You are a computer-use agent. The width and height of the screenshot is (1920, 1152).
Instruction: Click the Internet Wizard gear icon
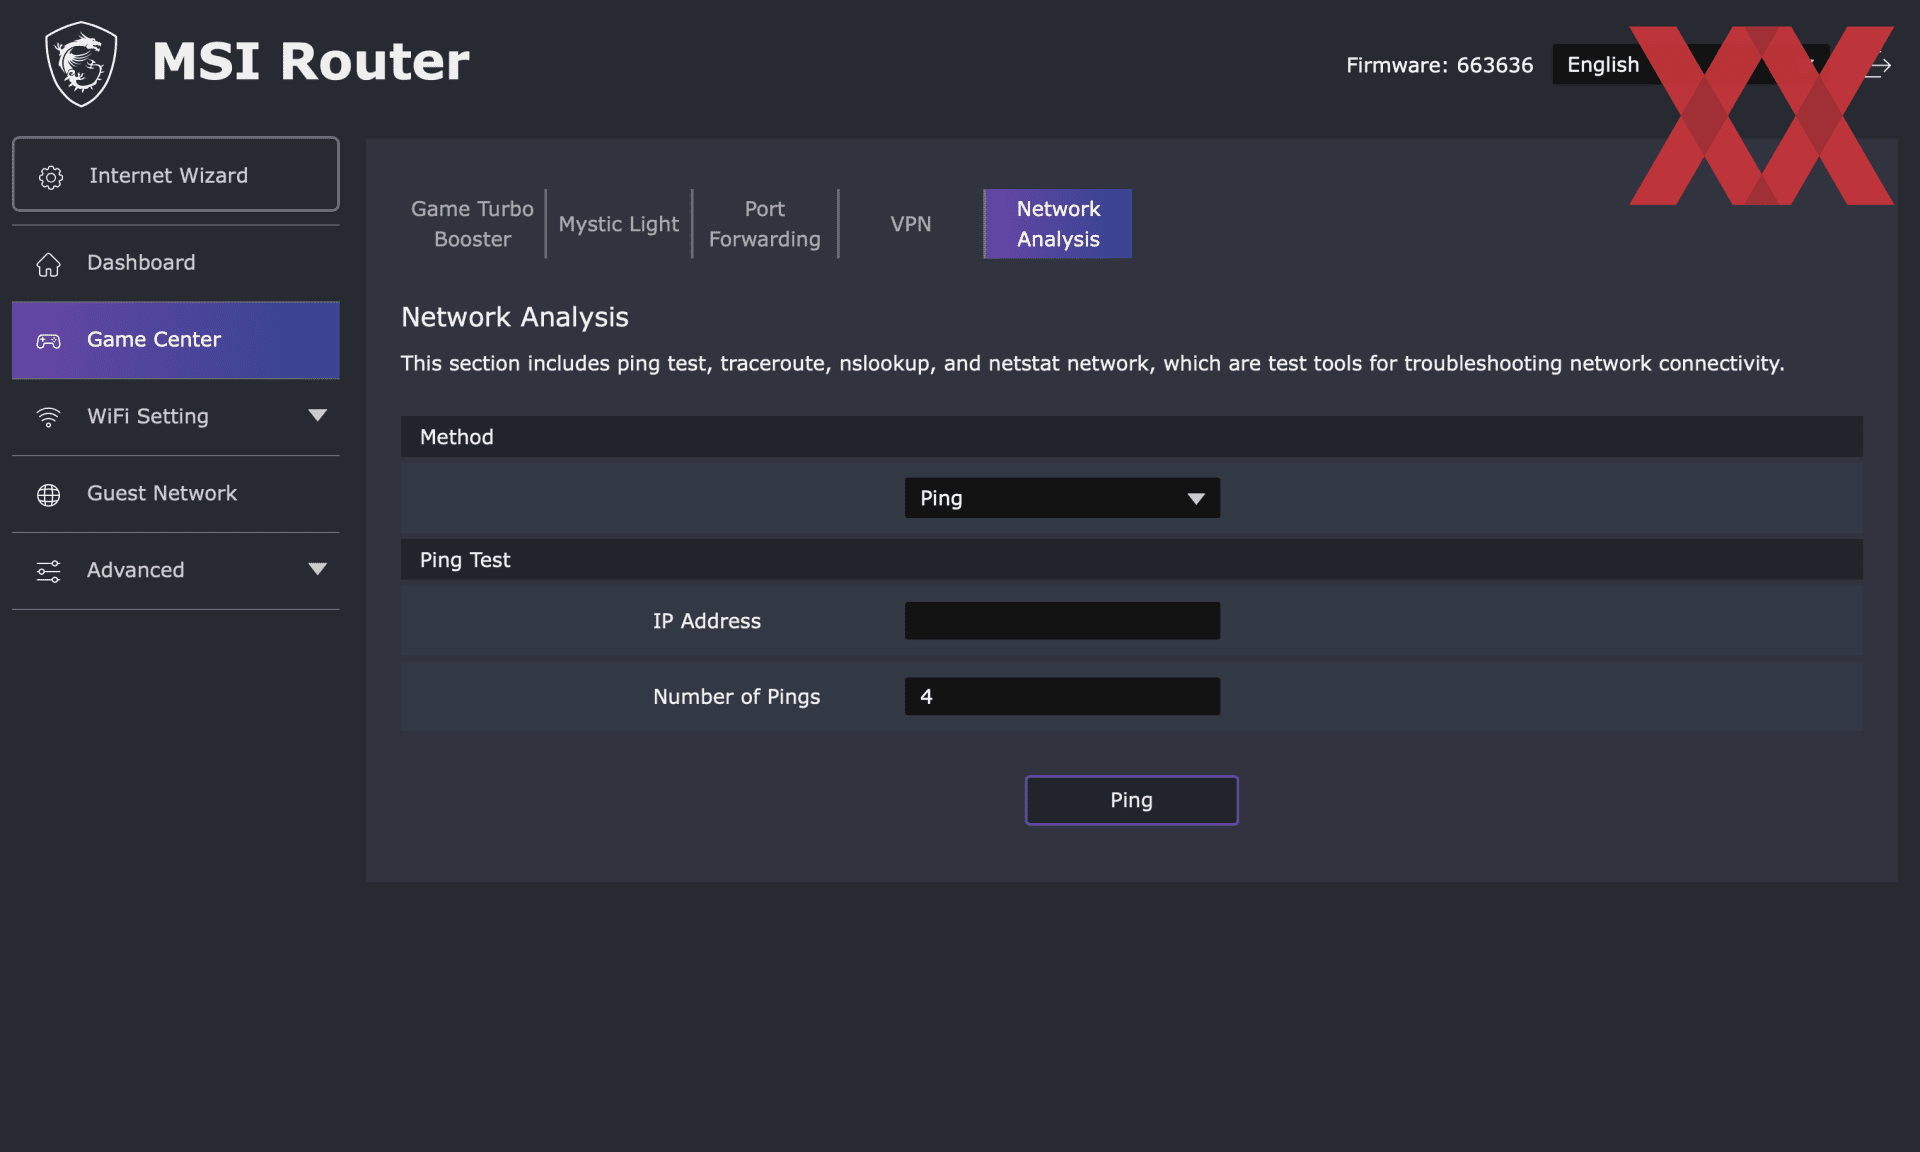point(51,177)
